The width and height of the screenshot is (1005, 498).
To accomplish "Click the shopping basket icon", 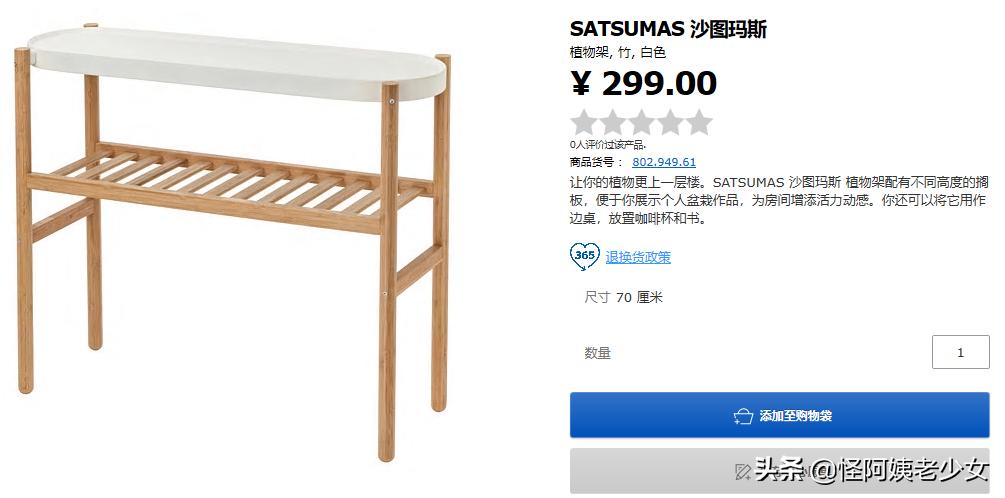I will click(743, 416).
